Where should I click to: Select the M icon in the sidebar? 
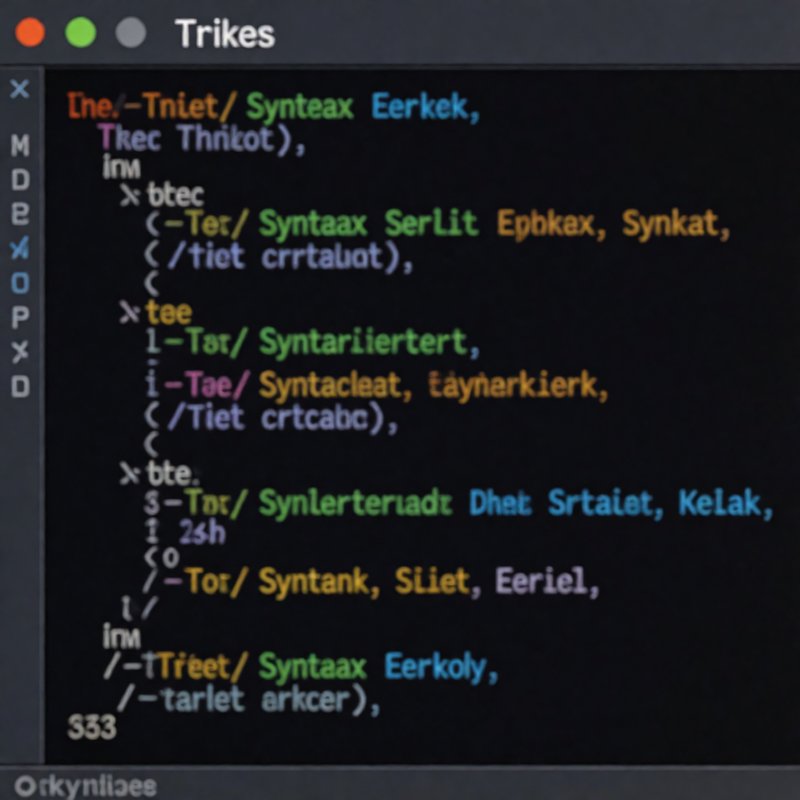[x=20, y=145]
